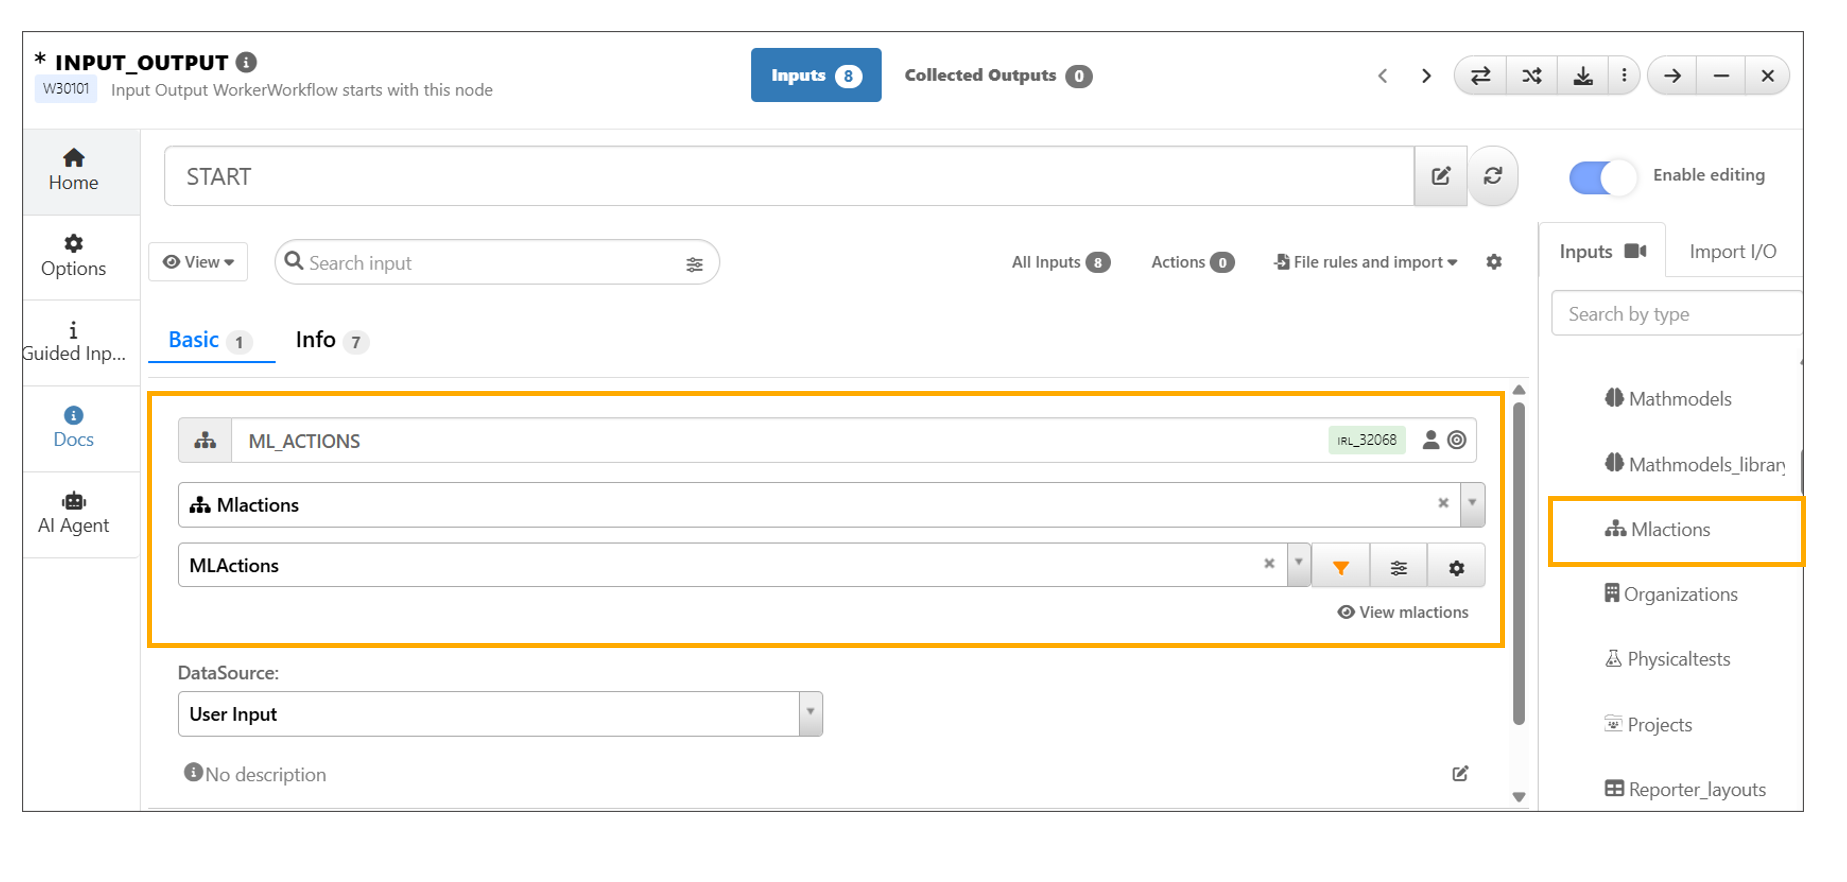Click the Search input field
This screenshot has width=1847, height=882.
click(x=490, y=263)
